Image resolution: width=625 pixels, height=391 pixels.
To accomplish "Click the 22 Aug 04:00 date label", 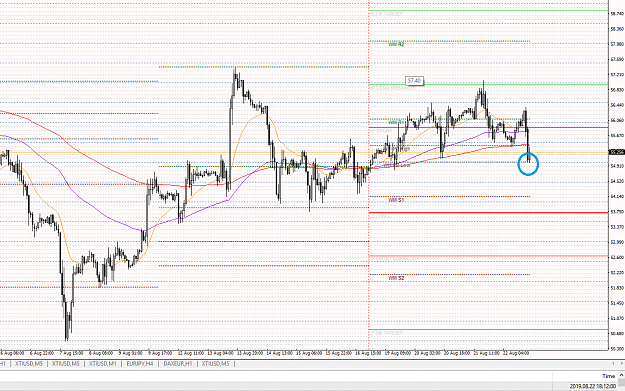I will pos(516,353).
